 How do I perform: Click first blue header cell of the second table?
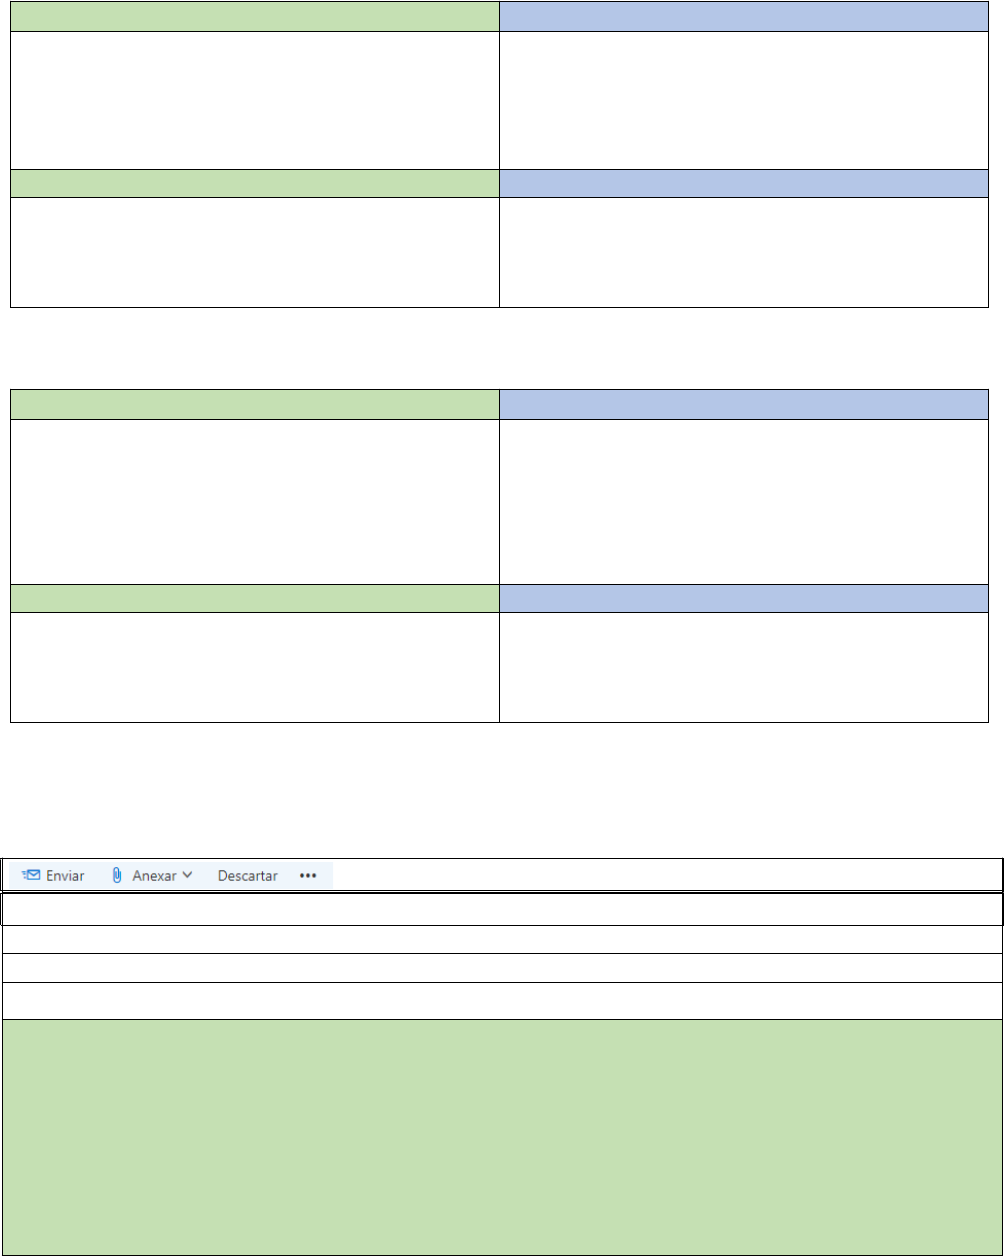743,404
